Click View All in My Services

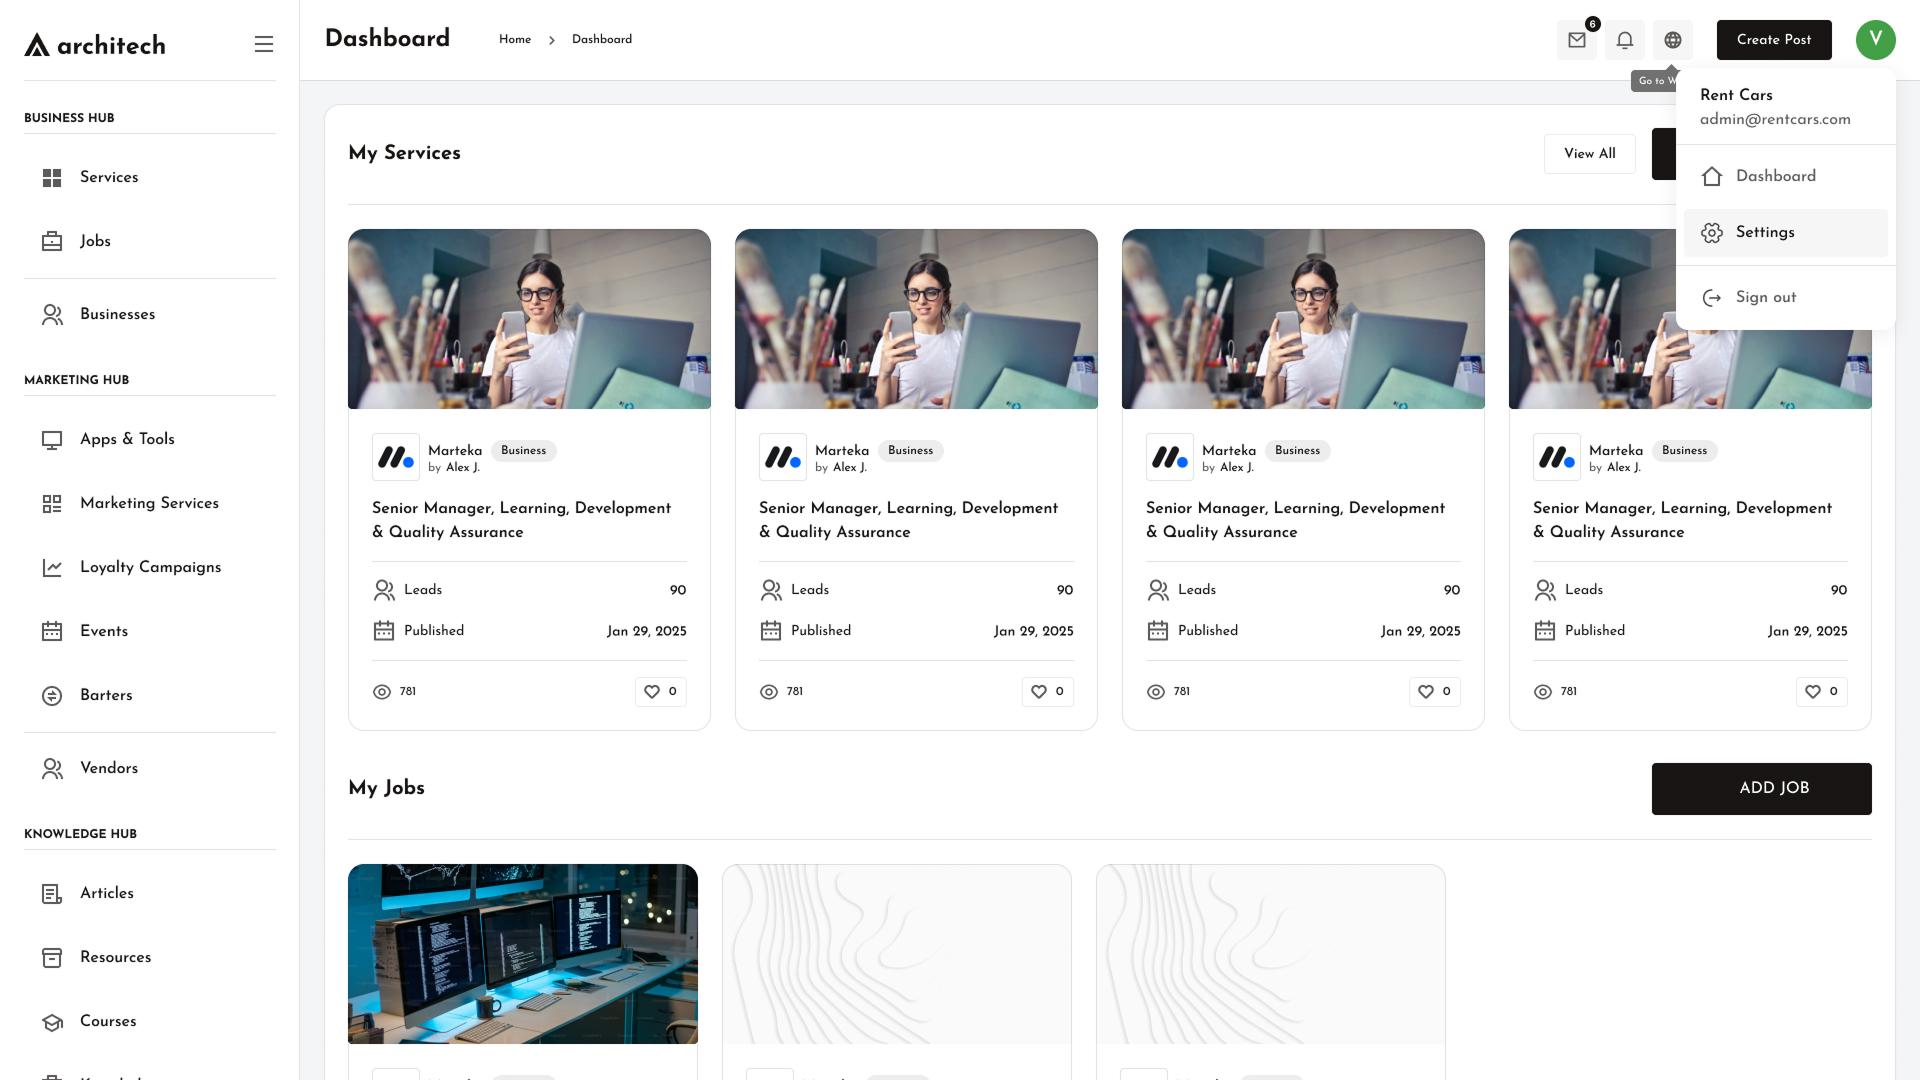(x=1590, y=154)
